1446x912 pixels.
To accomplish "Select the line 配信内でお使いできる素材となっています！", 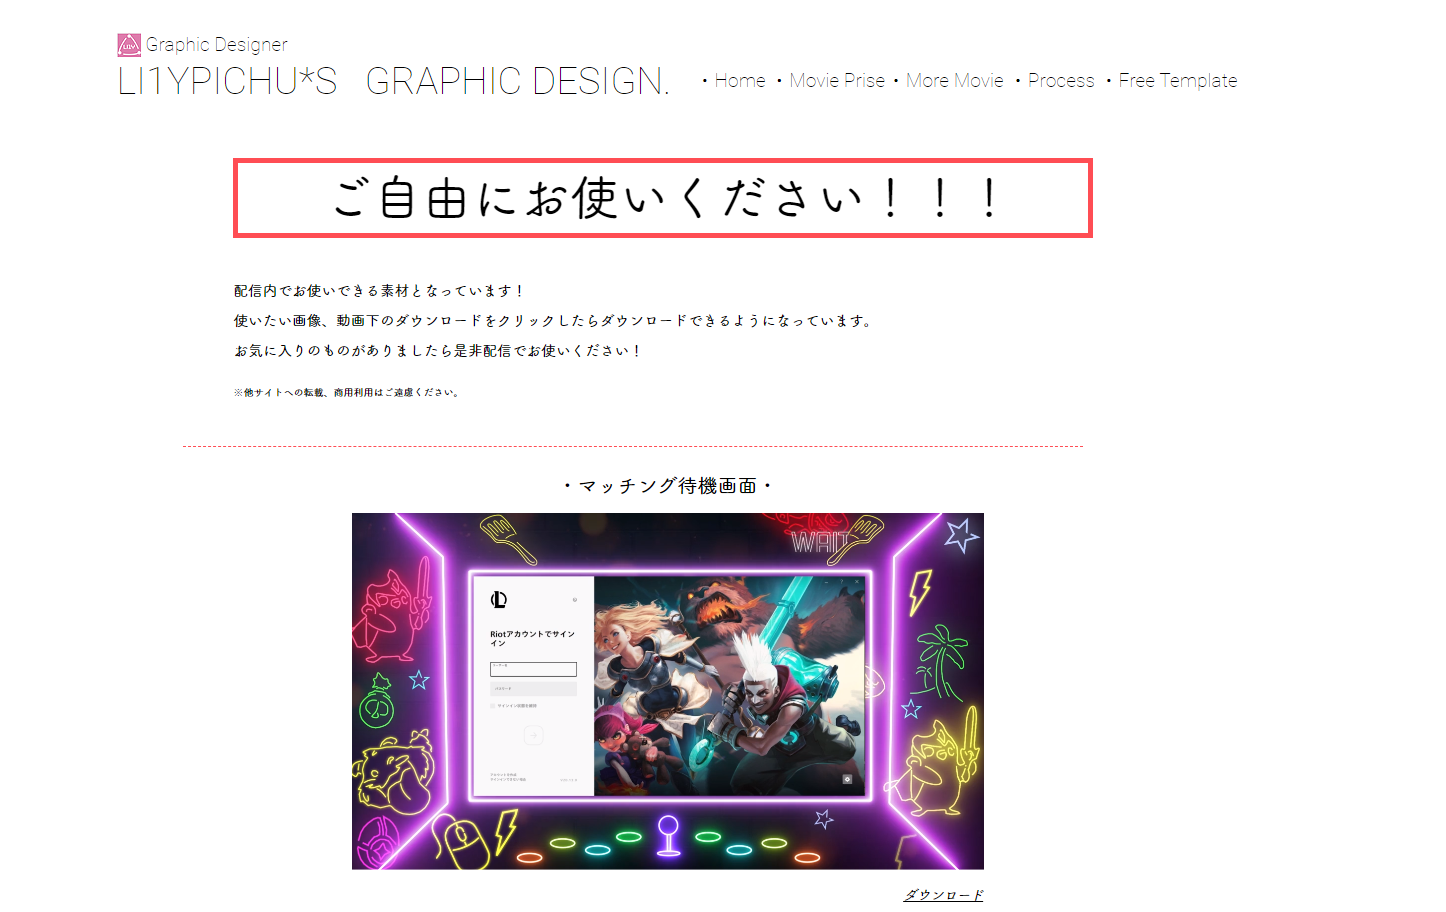I will pos(380,291).
